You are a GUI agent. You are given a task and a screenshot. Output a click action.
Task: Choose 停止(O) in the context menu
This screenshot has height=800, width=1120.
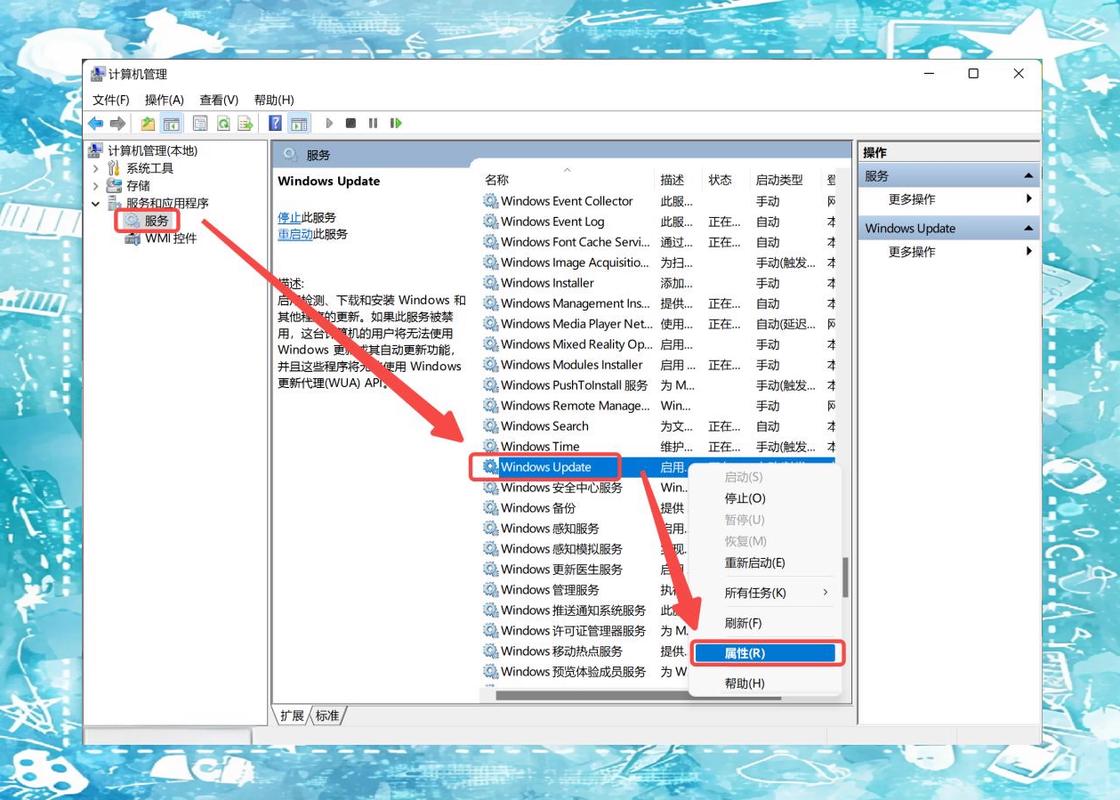click(764, 499)
